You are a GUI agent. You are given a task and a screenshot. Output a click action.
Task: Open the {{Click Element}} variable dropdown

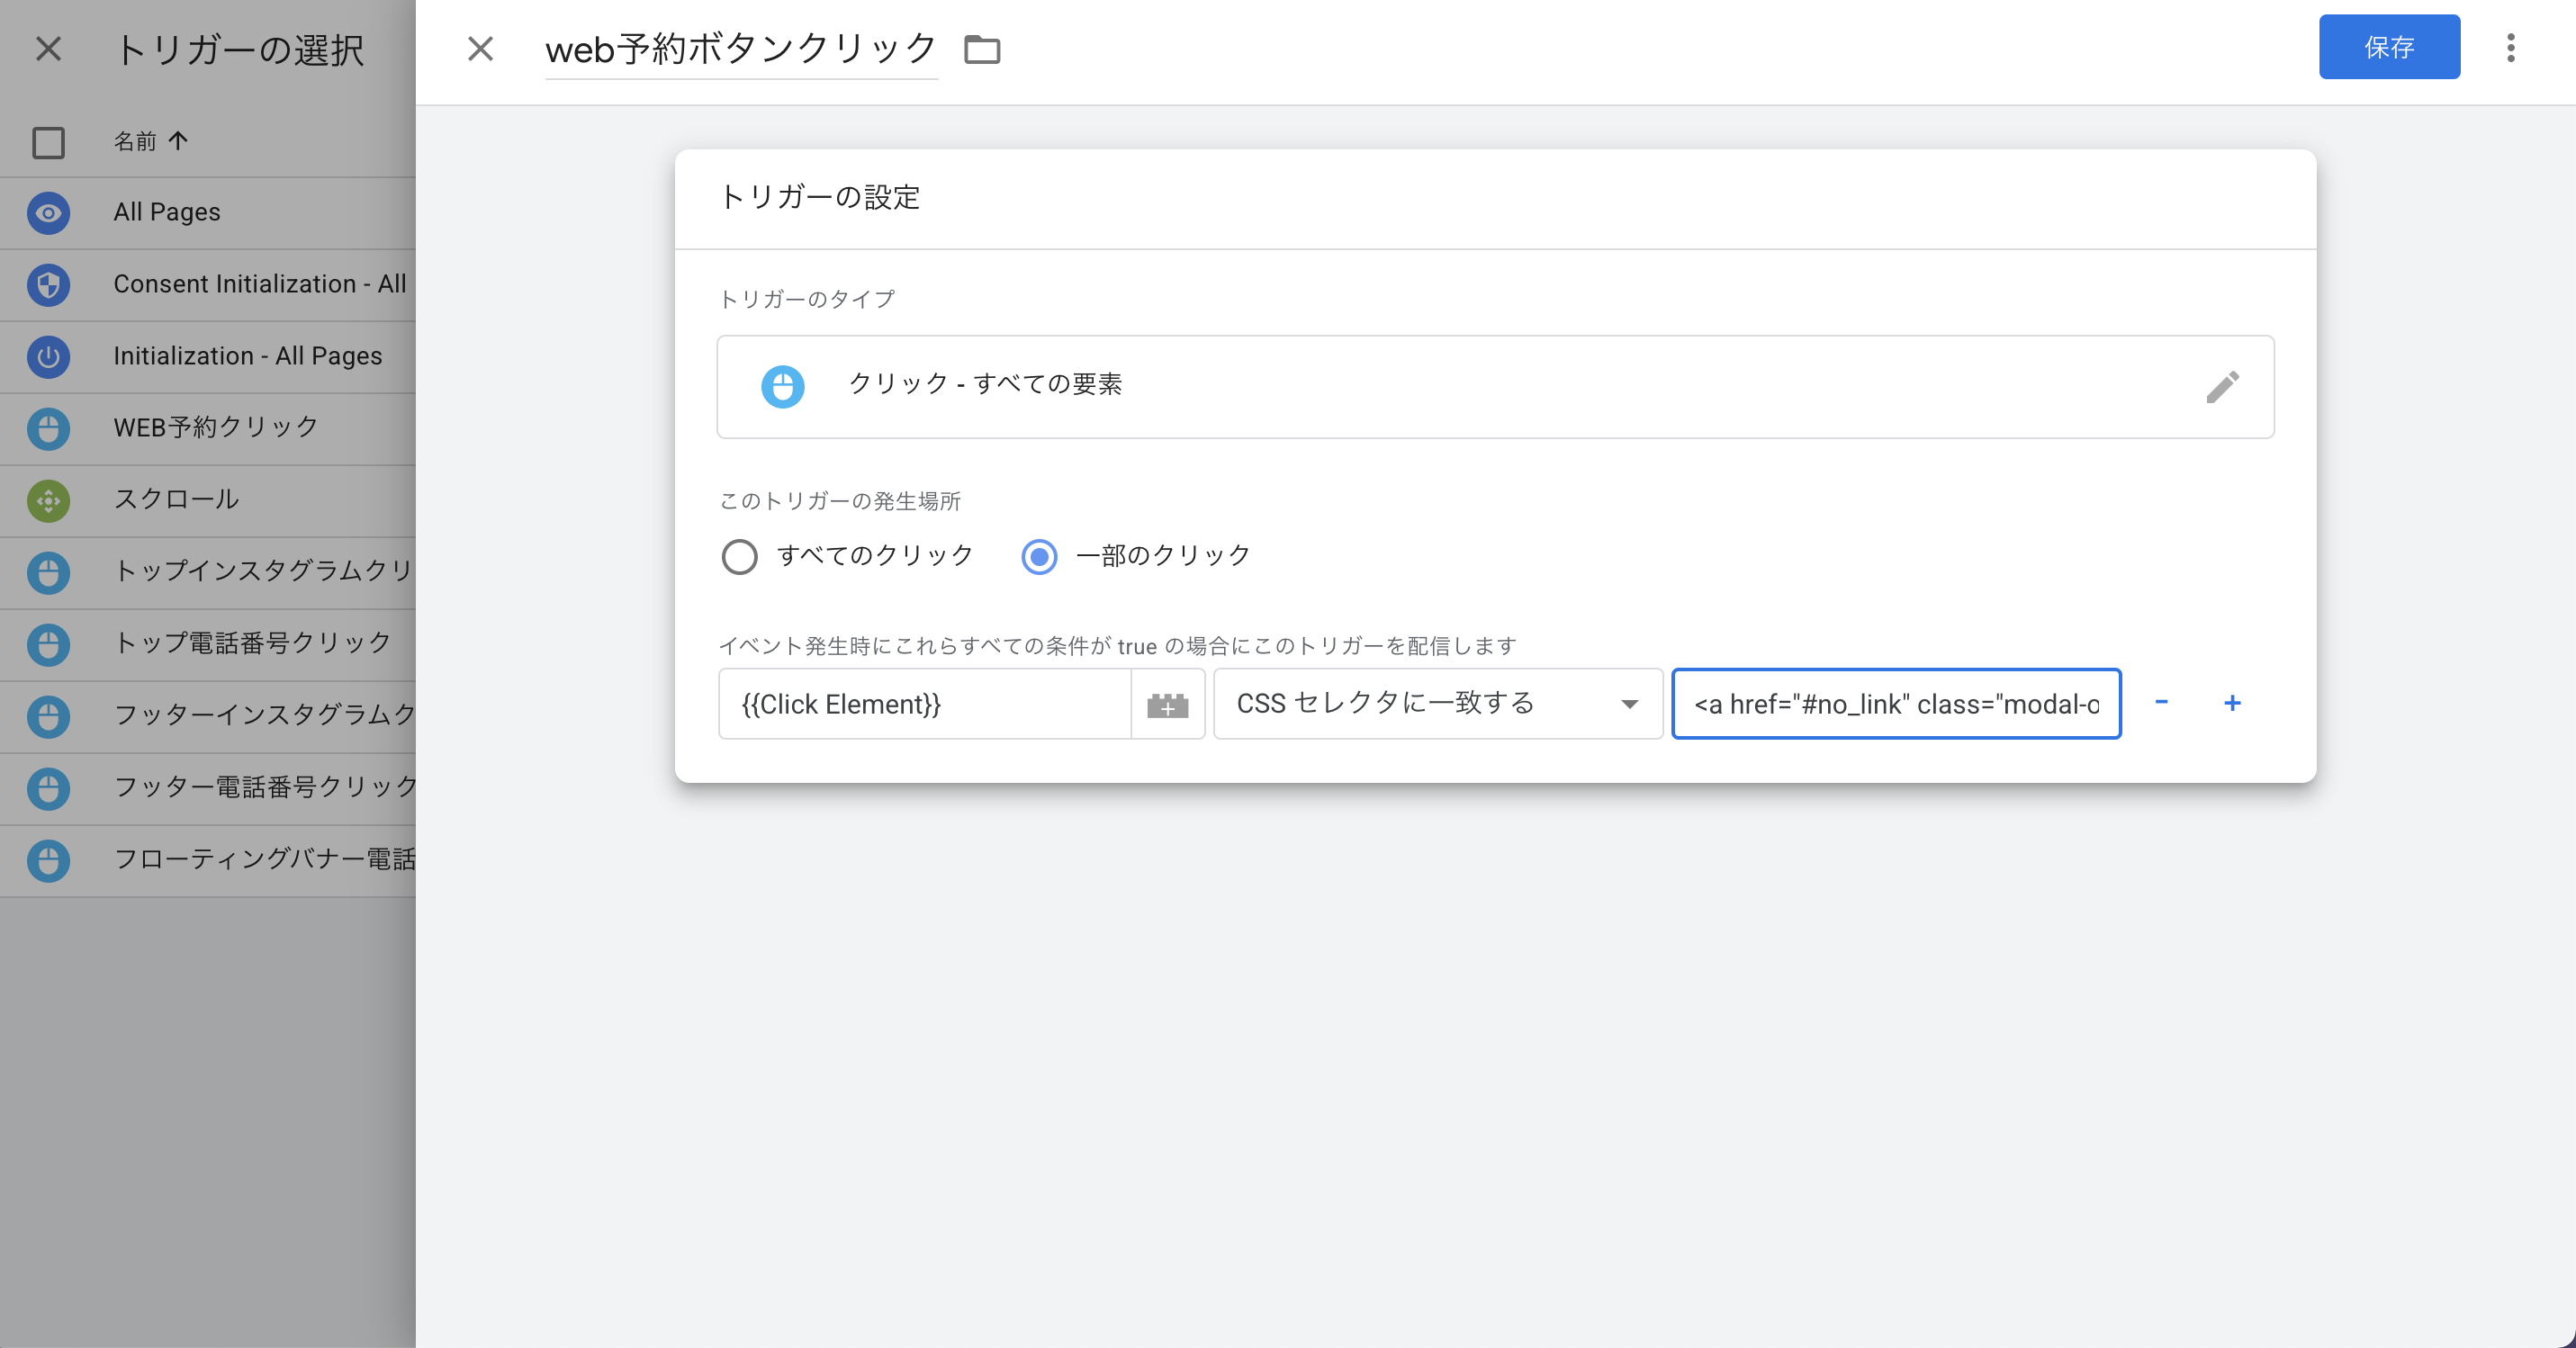pyautogui.click(x=924, y=704)
